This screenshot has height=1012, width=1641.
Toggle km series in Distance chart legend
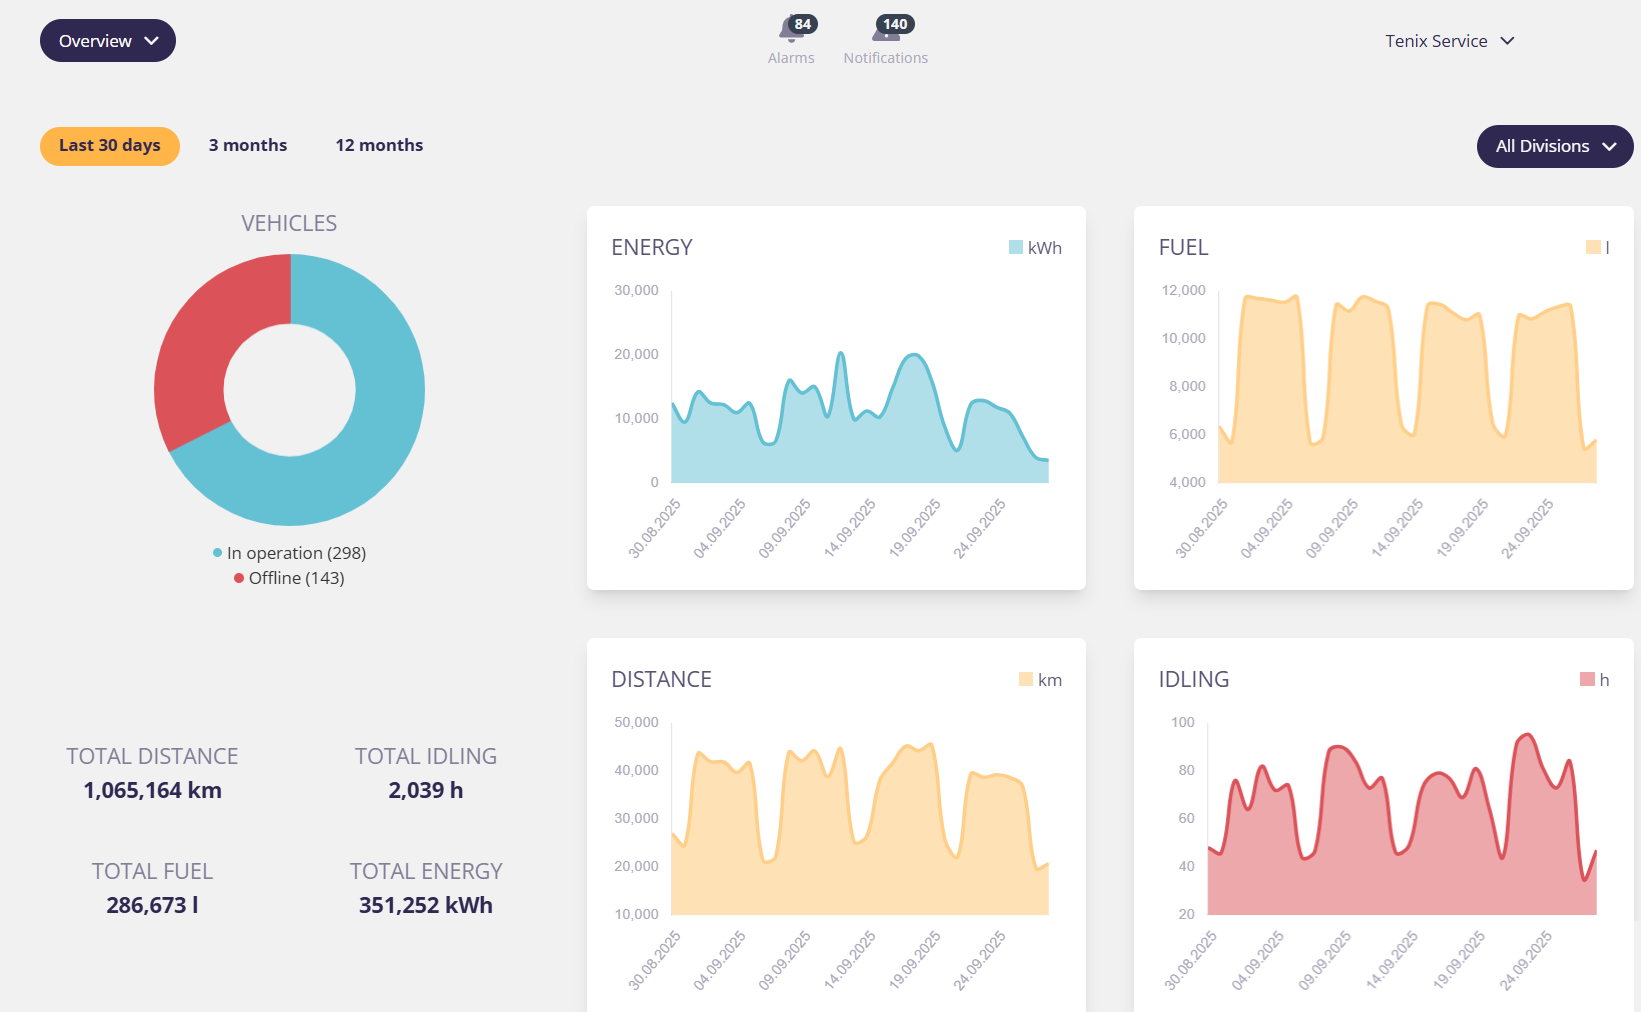click(1040, 680)
